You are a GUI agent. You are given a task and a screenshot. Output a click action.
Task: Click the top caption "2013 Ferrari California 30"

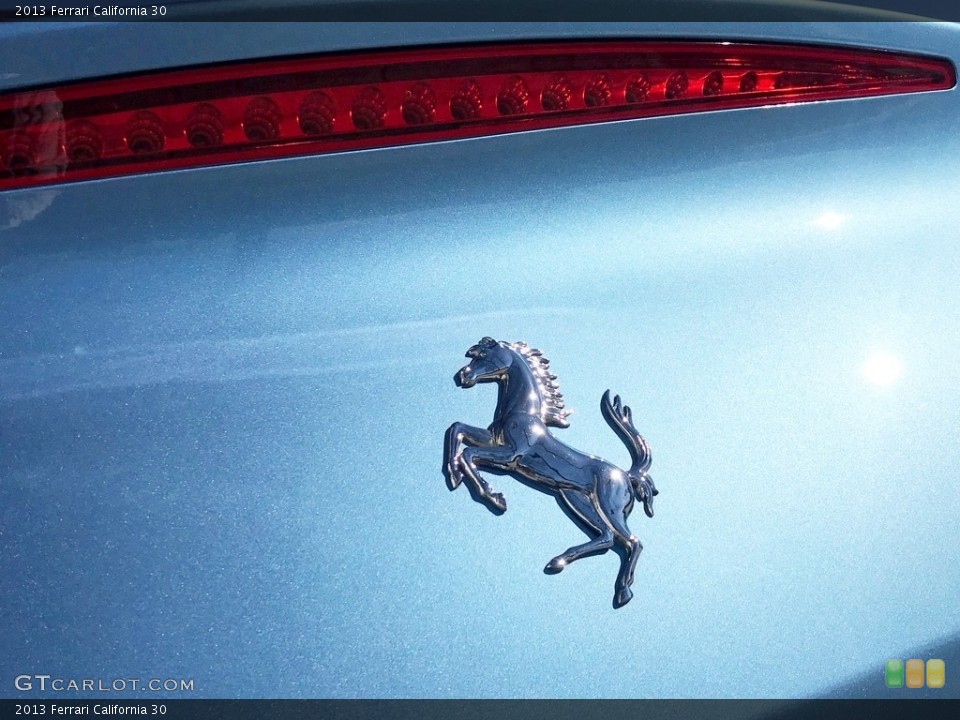(x=91, y=10)
